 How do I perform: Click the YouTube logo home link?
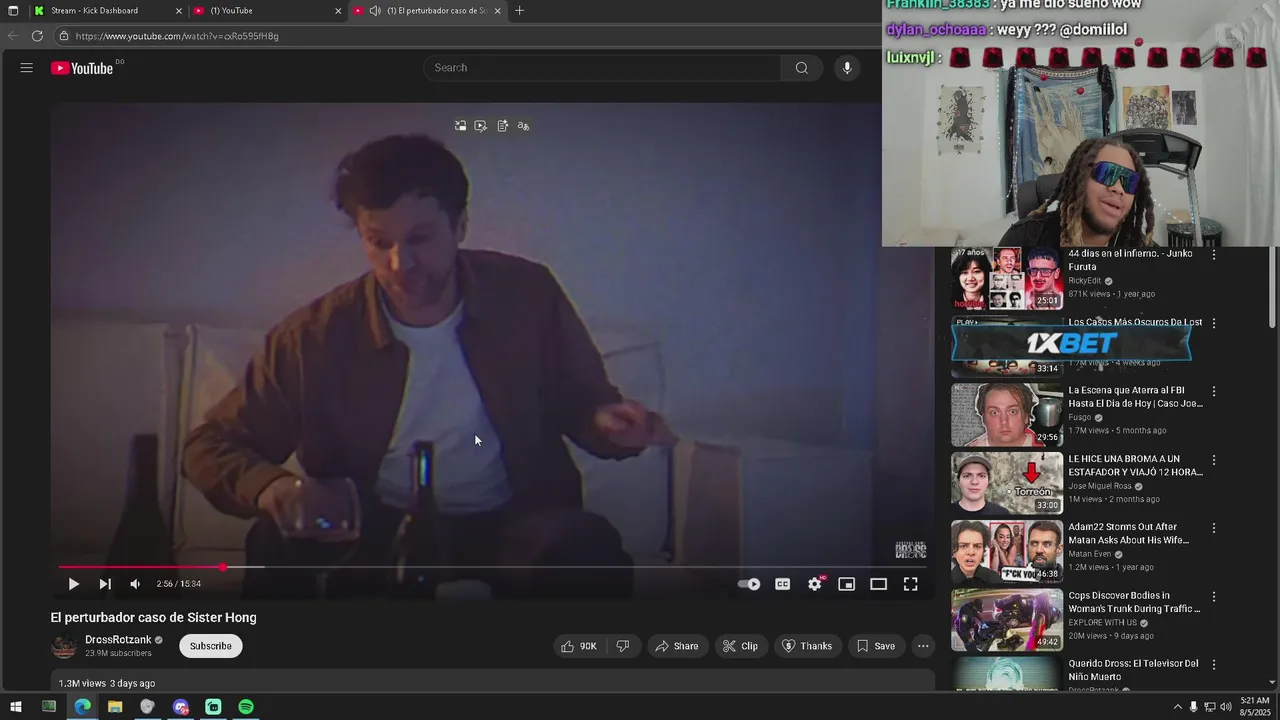[x=82, y=68]
